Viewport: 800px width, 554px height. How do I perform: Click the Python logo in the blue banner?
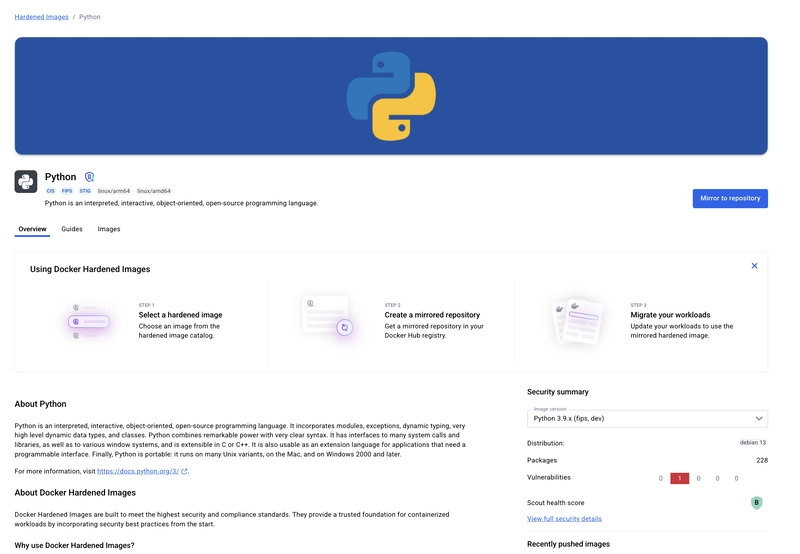[391, 96]
